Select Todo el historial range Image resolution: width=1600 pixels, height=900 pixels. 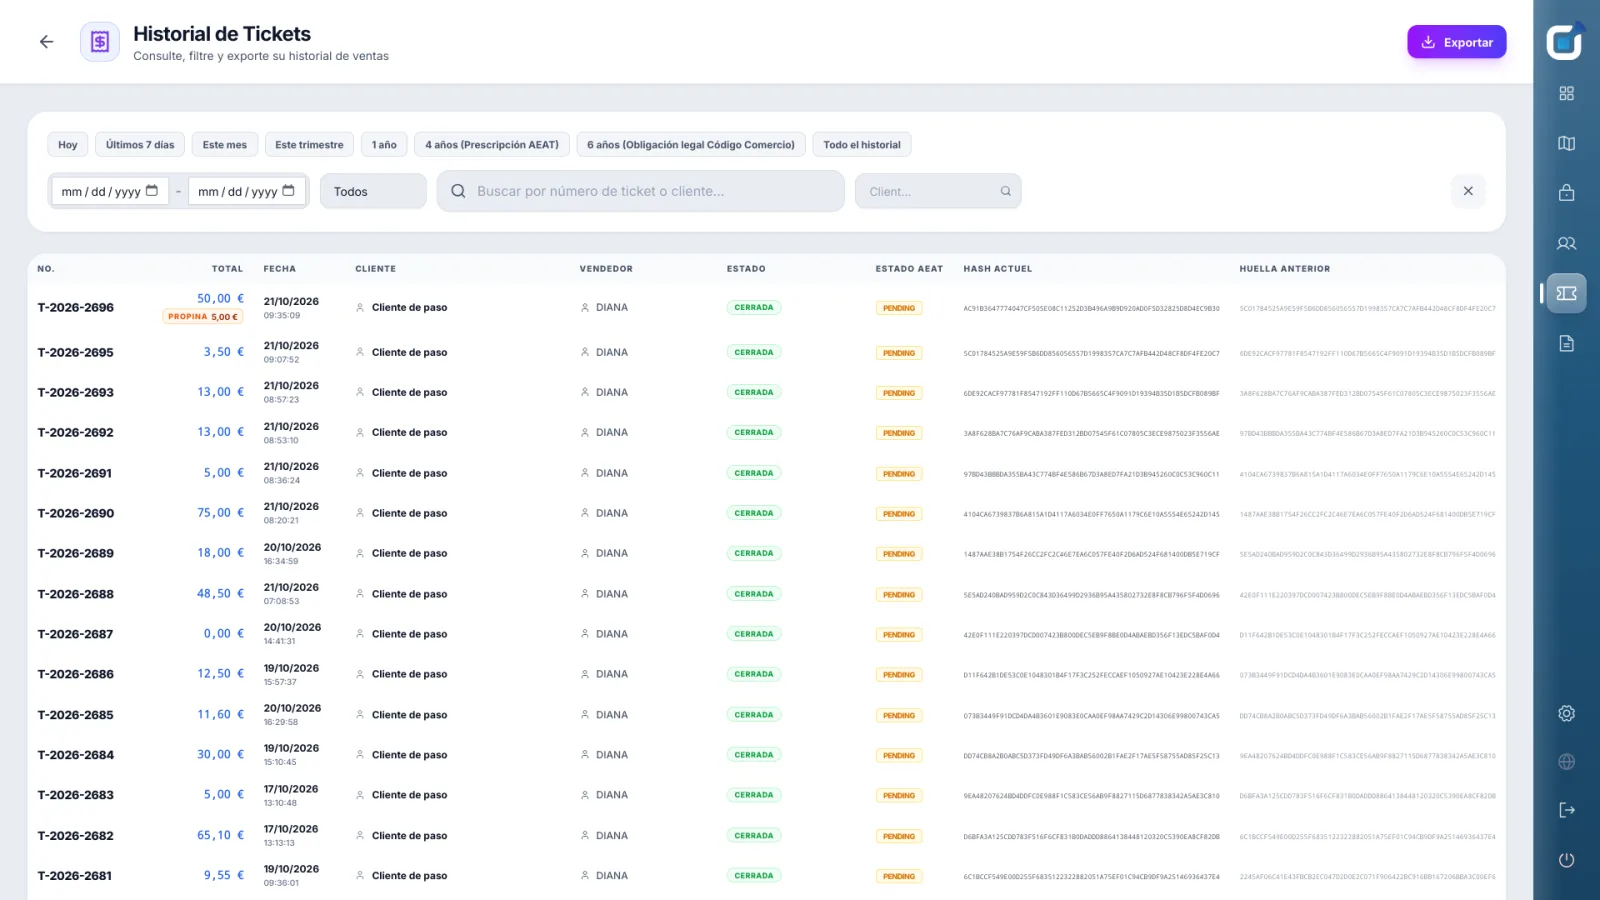tap(862, 145)
